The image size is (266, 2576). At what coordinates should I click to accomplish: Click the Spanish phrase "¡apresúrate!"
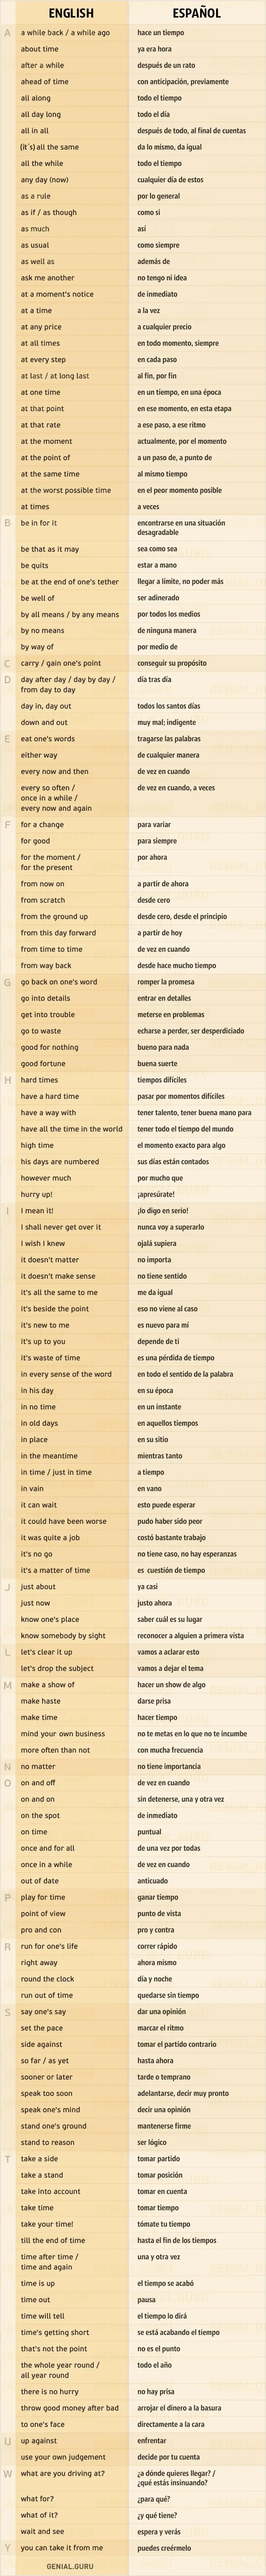coord(155,1194)
